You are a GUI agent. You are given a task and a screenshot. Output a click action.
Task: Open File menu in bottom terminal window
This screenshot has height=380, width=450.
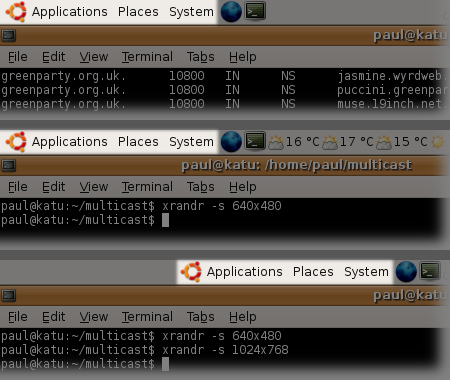tap(18, 317)
